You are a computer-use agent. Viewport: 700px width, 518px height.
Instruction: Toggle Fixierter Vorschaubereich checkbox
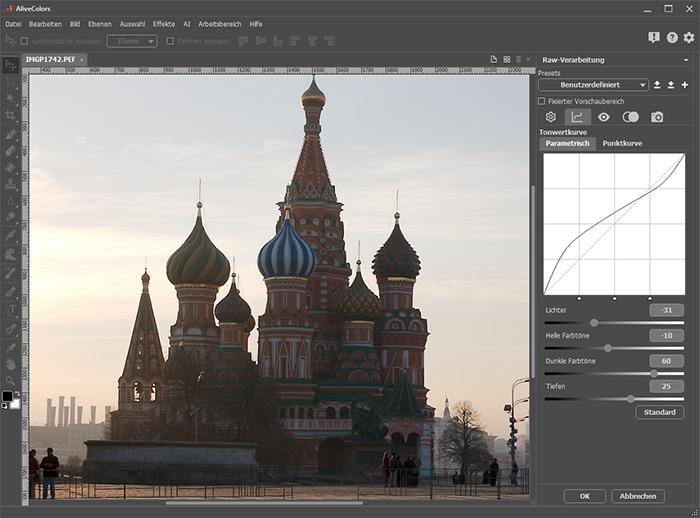tap(542, 101)
